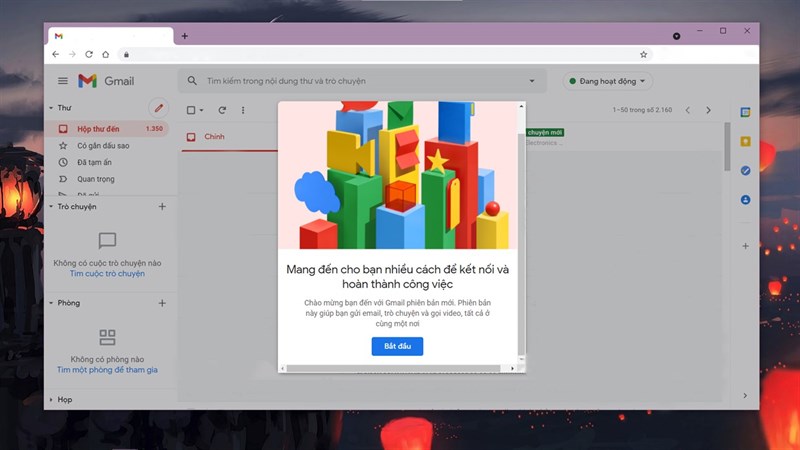The height and width of the screenshot is (450, 800).
Task: Click the dialog scroll up arrow
Action: (x=521, y=107)
